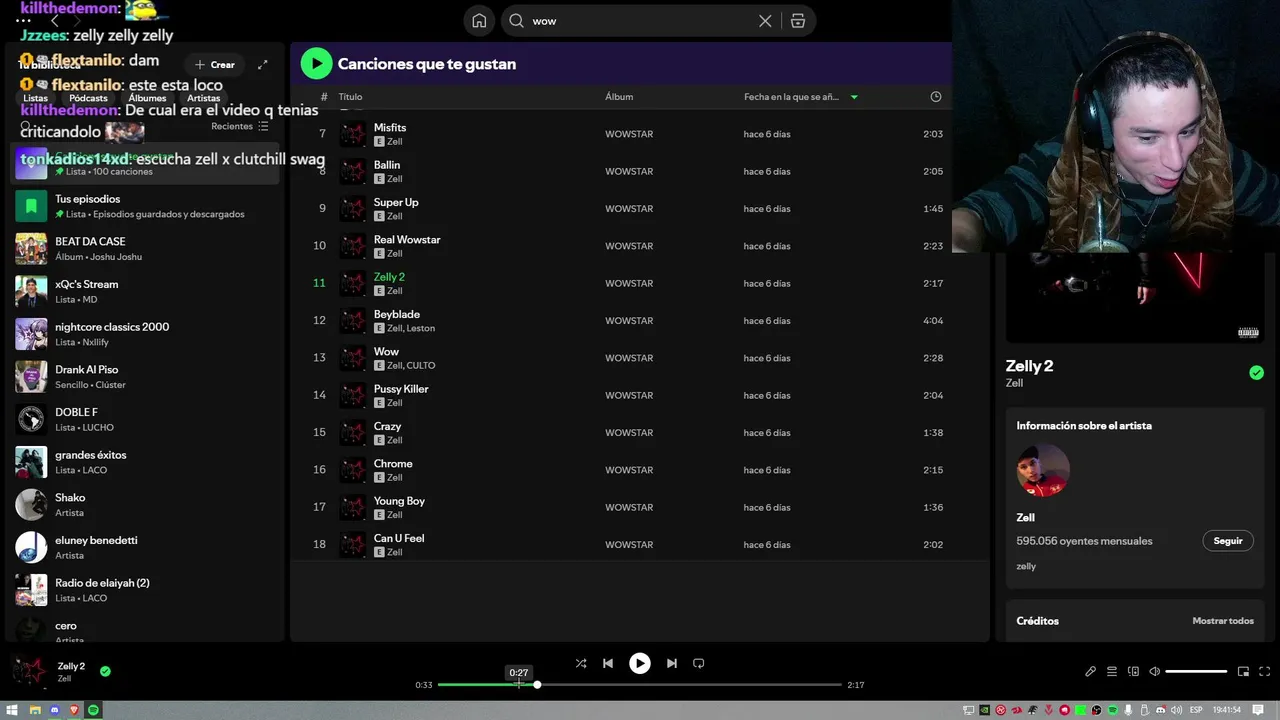Sort tracks by Álbum column
Viewport: 1280px width, 720px height.
[619, 97]
